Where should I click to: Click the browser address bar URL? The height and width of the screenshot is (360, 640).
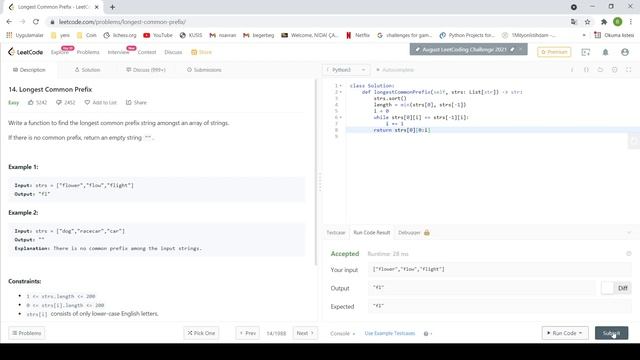[122, 22]
